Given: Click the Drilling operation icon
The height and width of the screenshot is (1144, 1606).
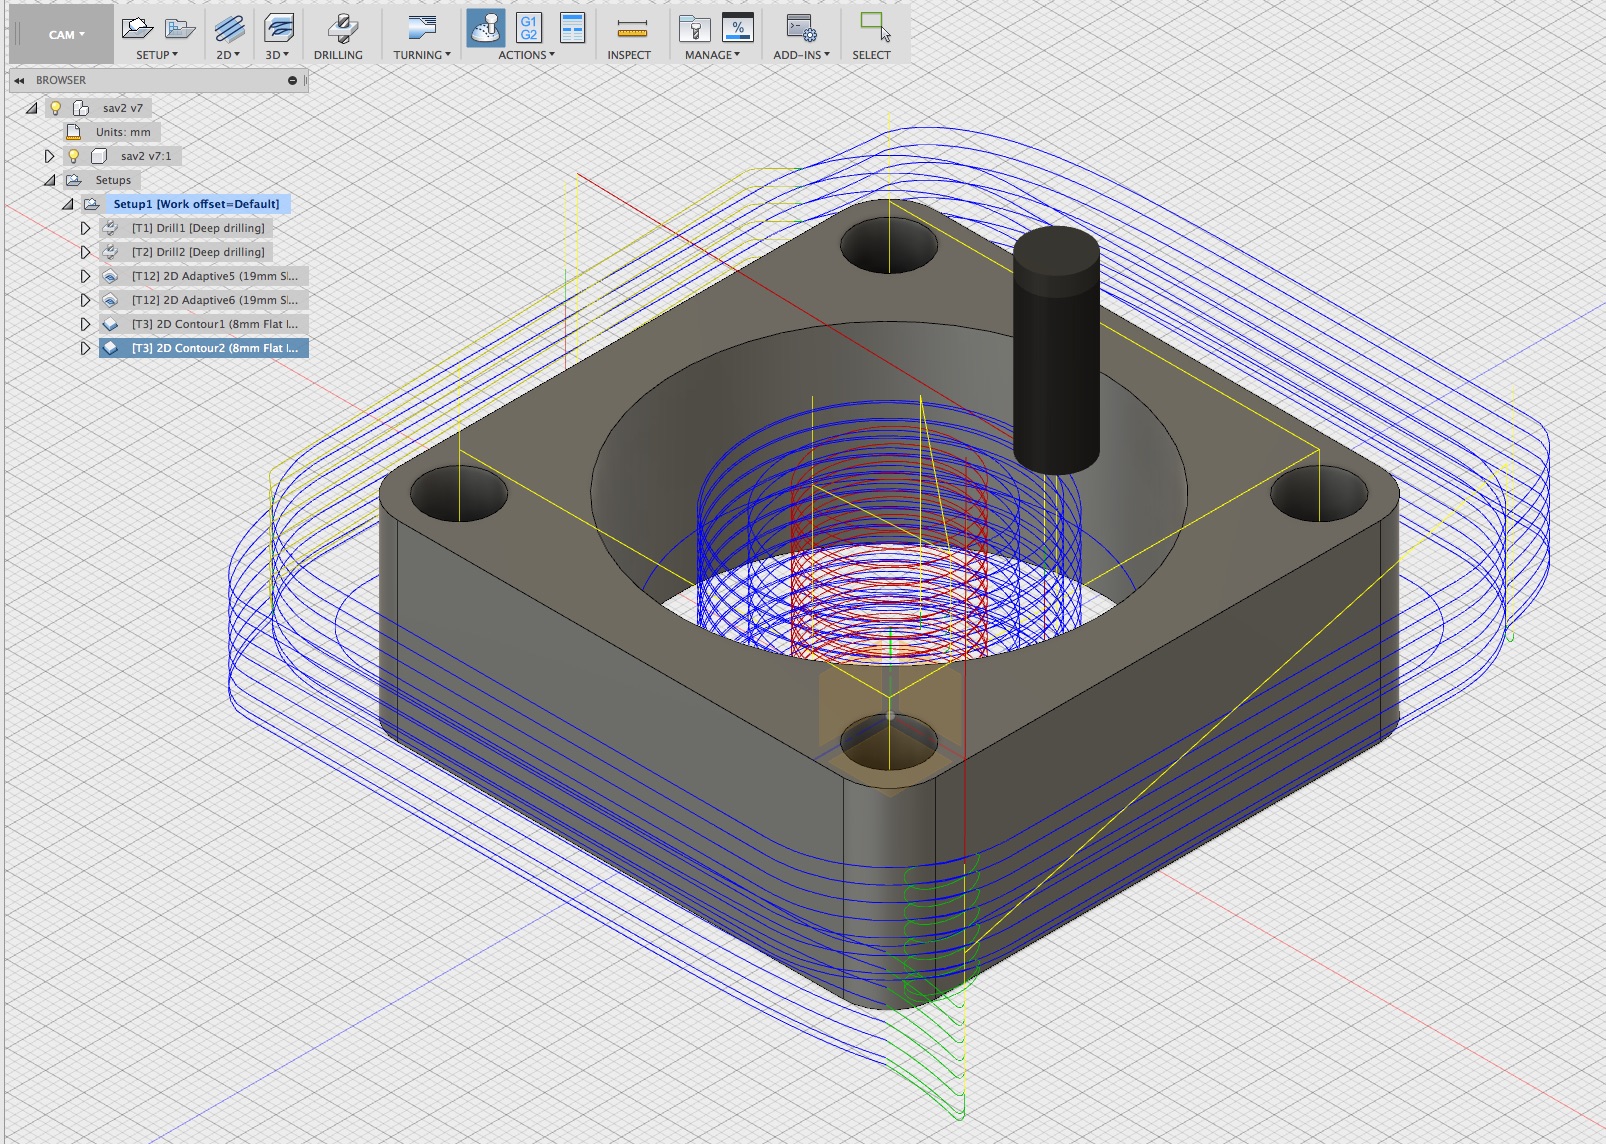Looking at the screenshot, I should [343, 28].
